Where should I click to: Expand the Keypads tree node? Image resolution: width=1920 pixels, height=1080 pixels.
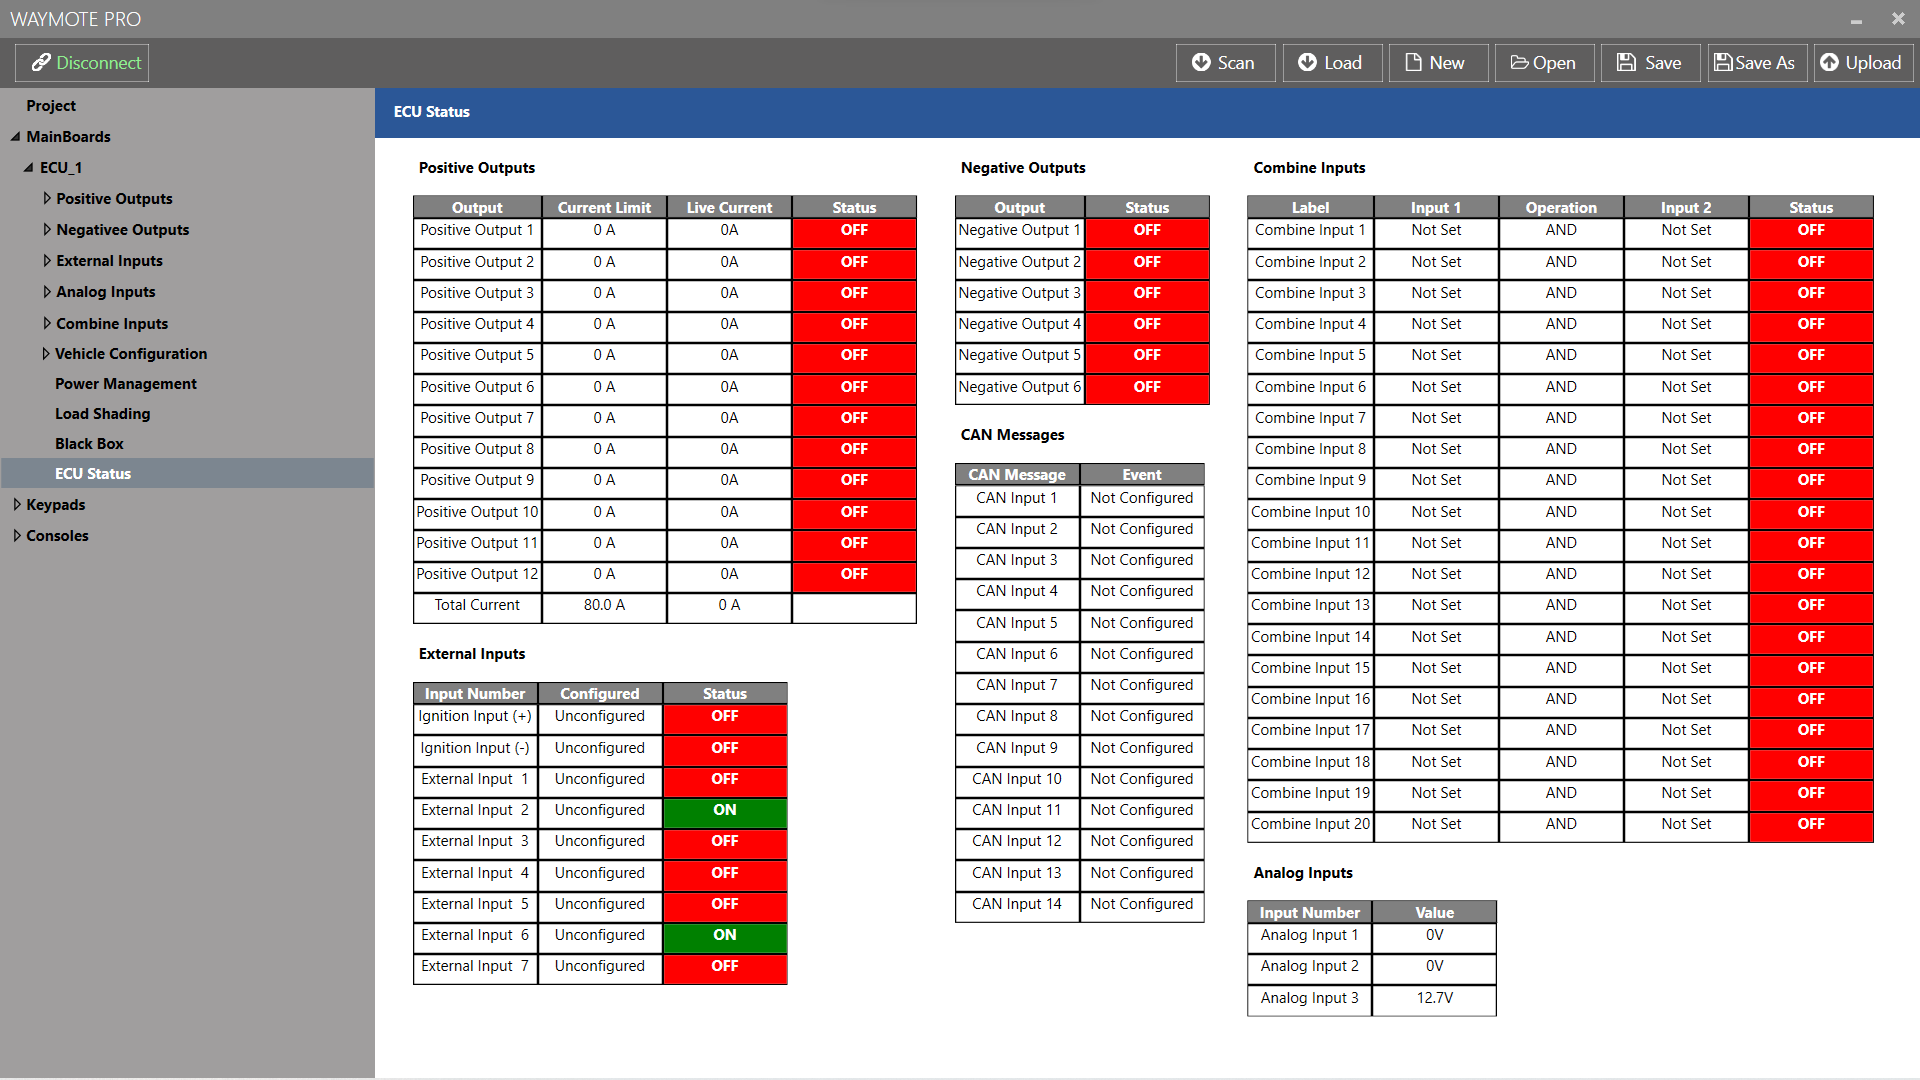tap(17, 505)
